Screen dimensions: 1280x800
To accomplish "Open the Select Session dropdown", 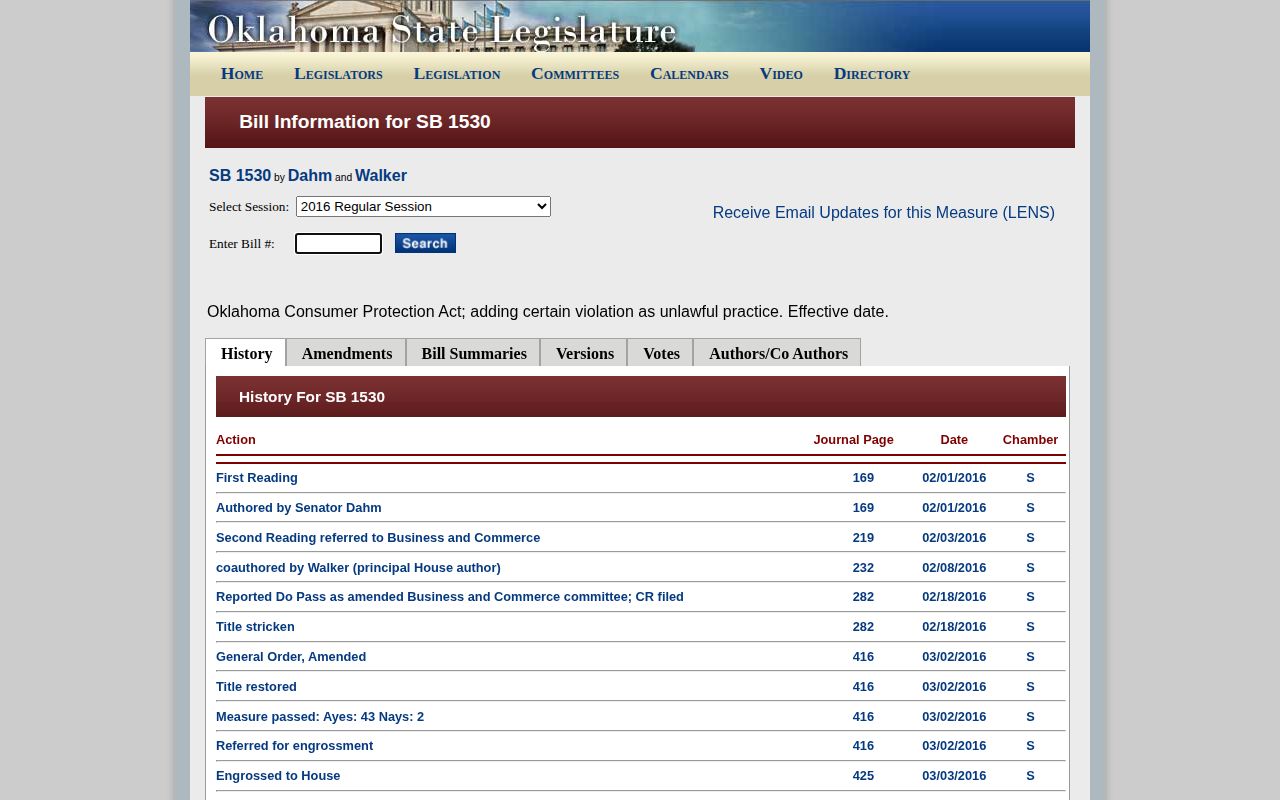I will [x=423, y=206].
